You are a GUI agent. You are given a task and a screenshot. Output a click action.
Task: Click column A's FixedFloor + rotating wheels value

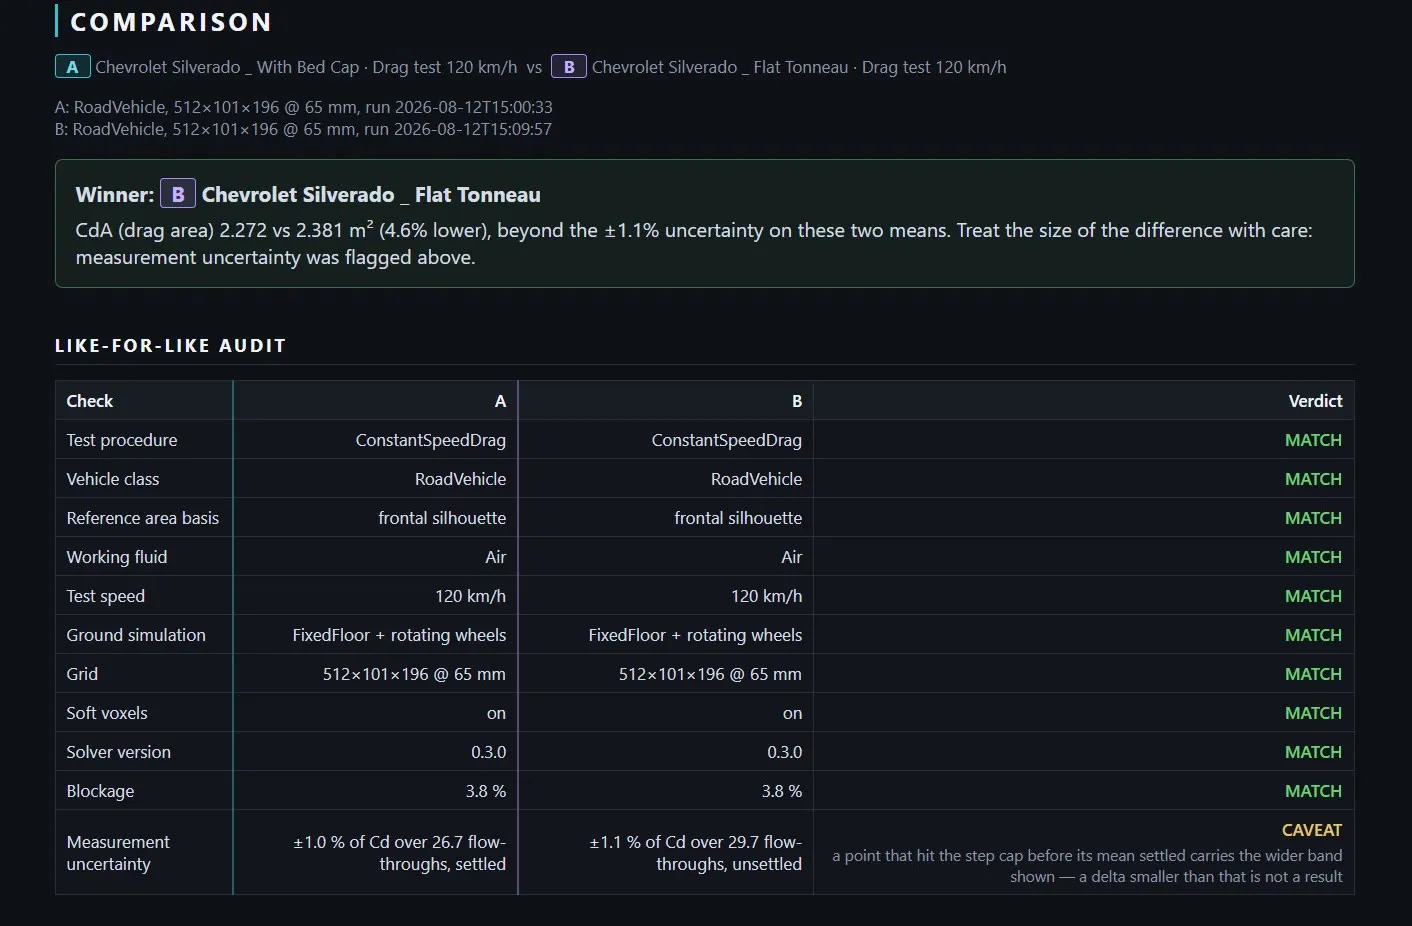coord(399,635)
